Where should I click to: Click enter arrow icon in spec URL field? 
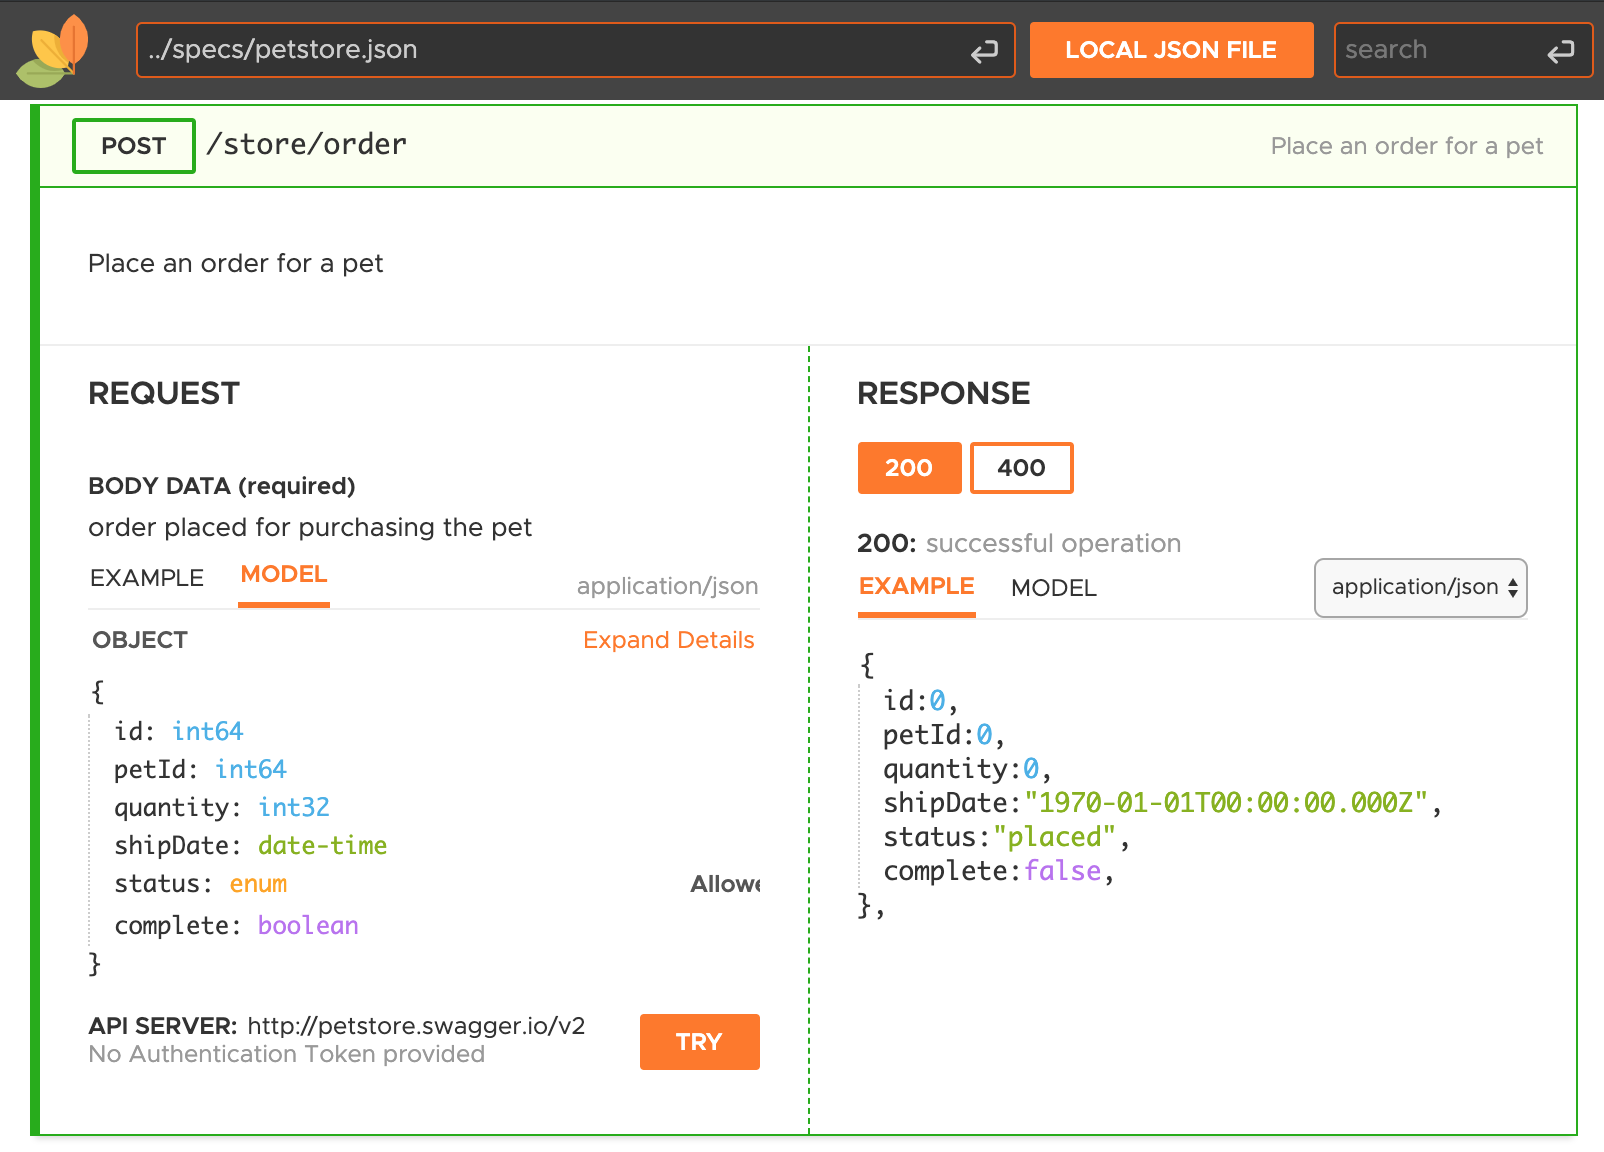(x=984, y=51)
